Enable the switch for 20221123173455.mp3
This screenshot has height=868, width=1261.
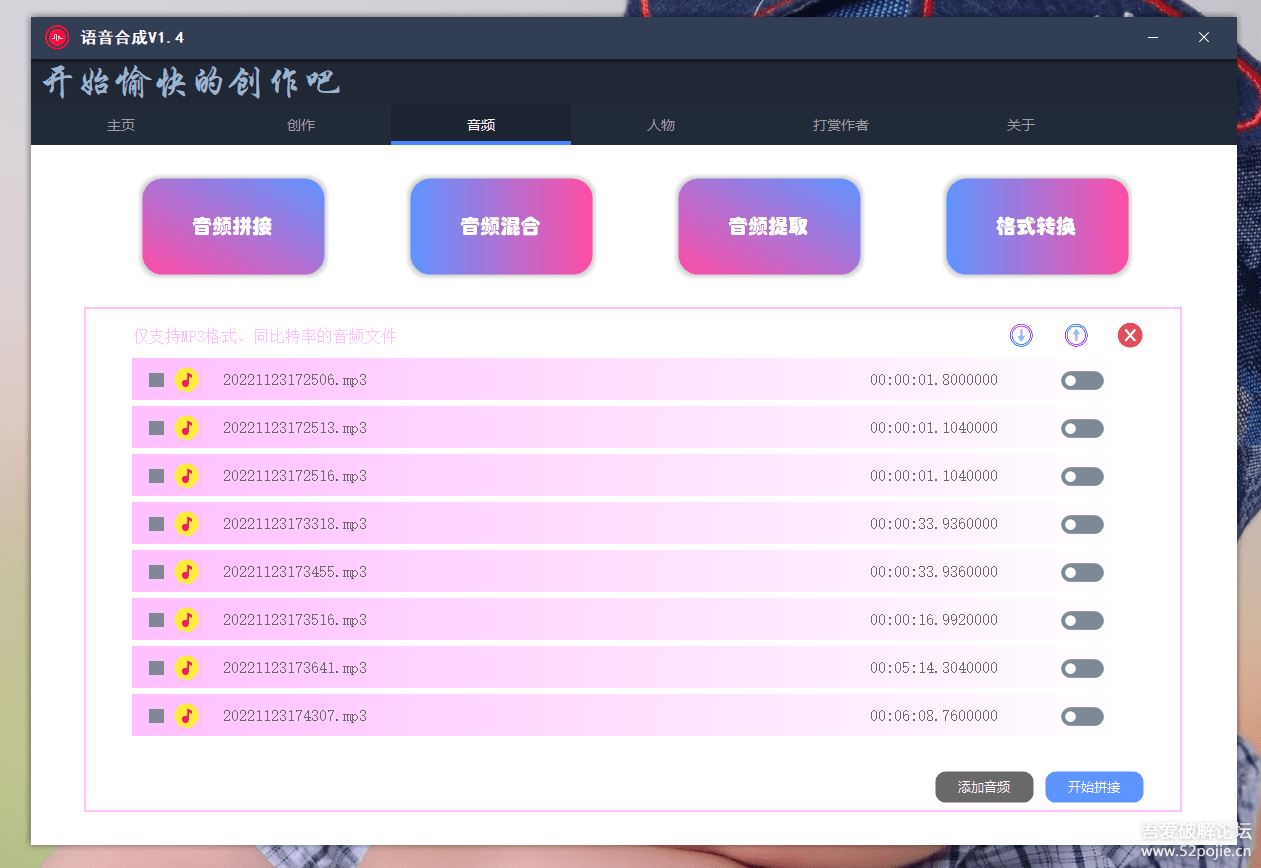click(x=1082, y=573)
